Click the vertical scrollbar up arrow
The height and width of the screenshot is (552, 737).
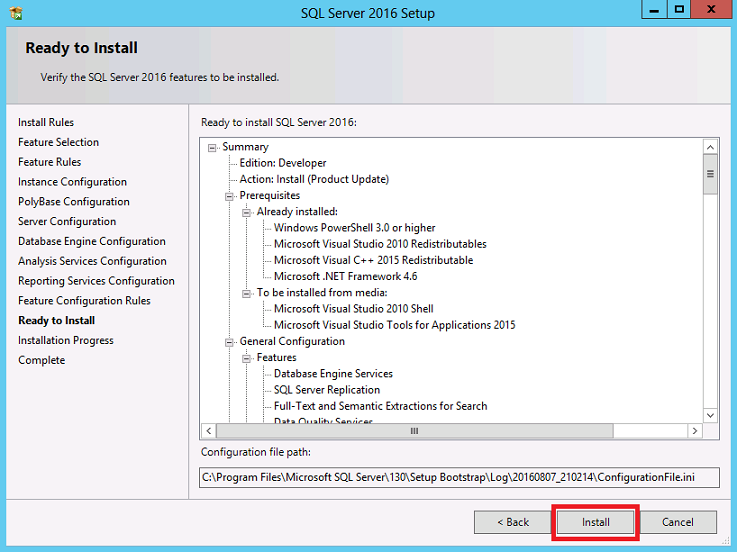point(710,147)
